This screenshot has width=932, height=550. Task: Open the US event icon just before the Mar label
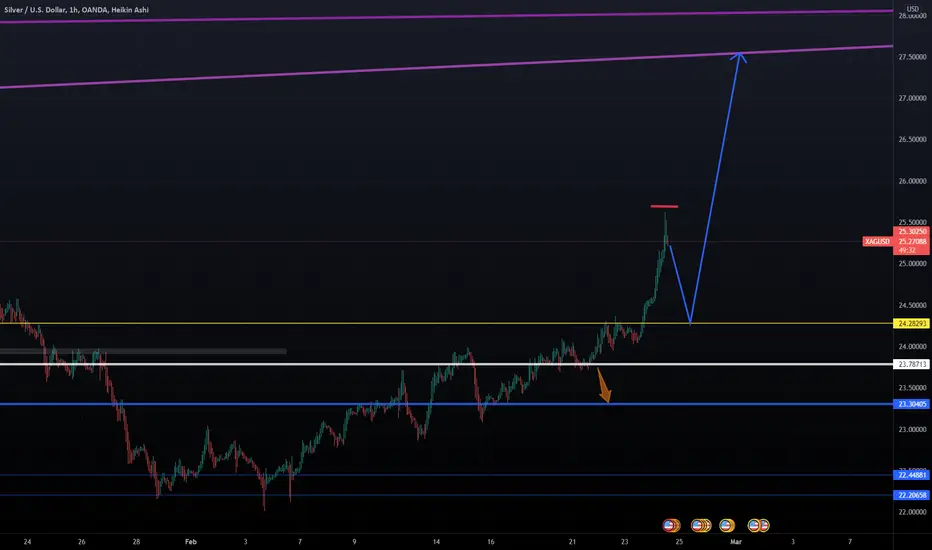[726, 526]
